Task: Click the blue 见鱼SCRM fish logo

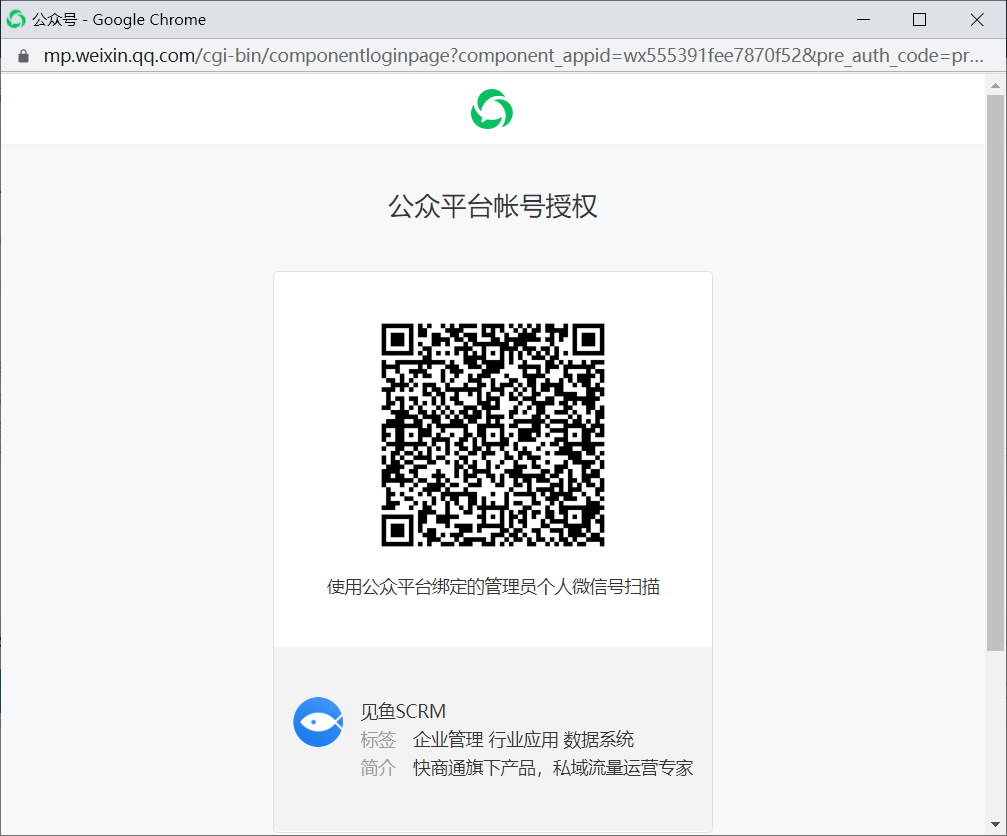Action: tap(318, 722)
